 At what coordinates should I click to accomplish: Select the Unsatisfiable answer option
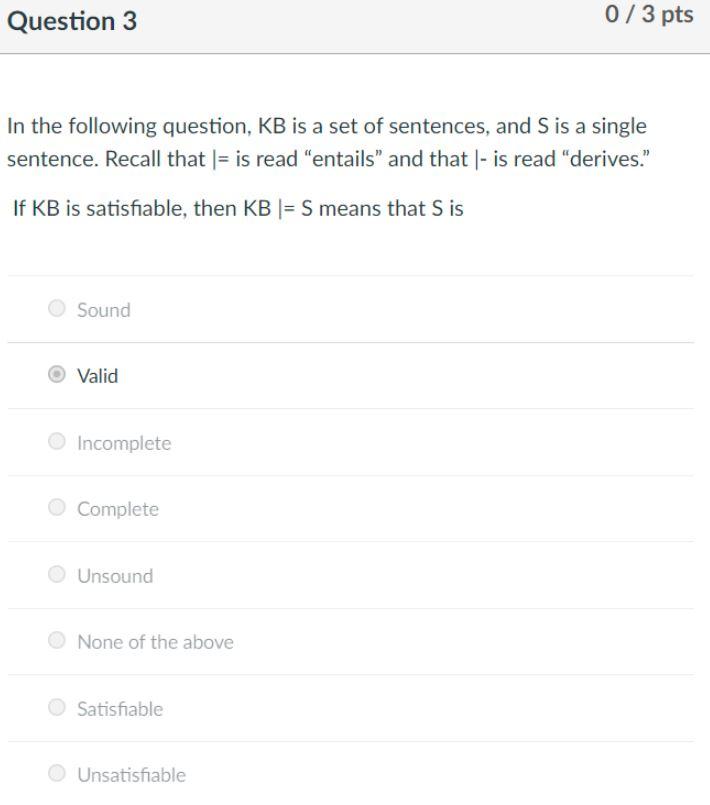pos(57,774)
